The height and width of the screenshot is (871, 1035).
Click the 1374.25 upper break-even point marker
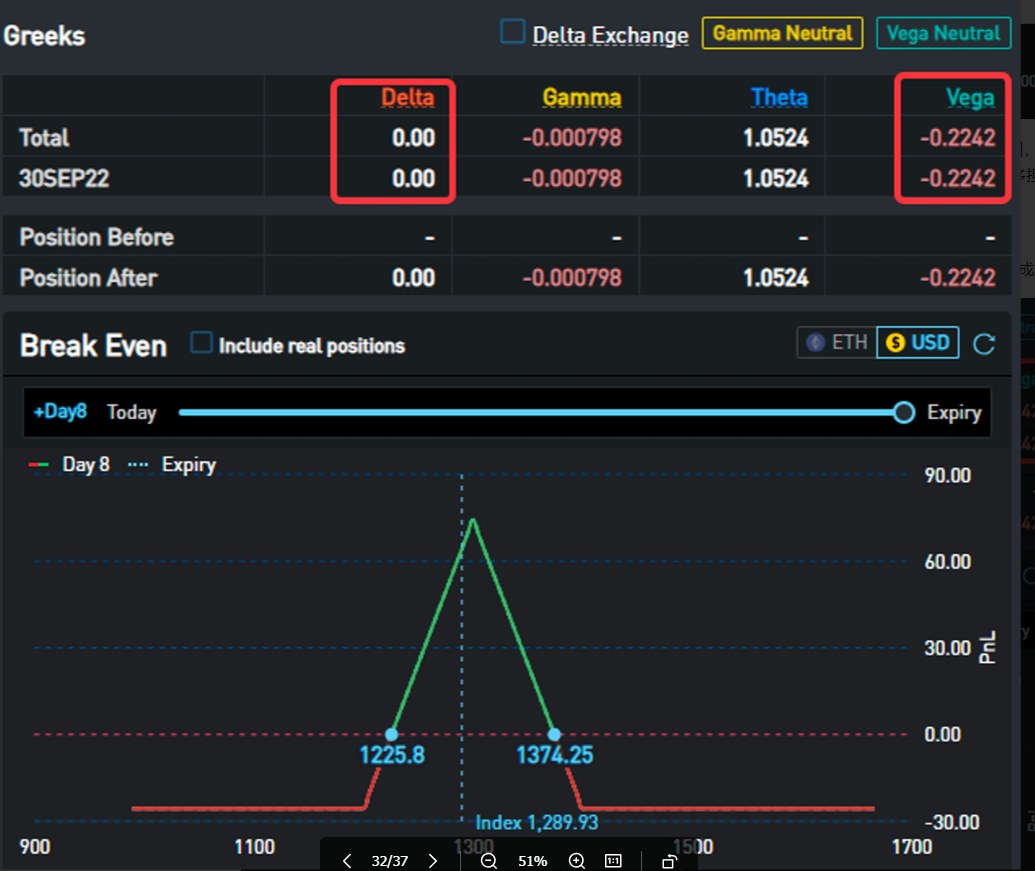(x=554, y=734)
